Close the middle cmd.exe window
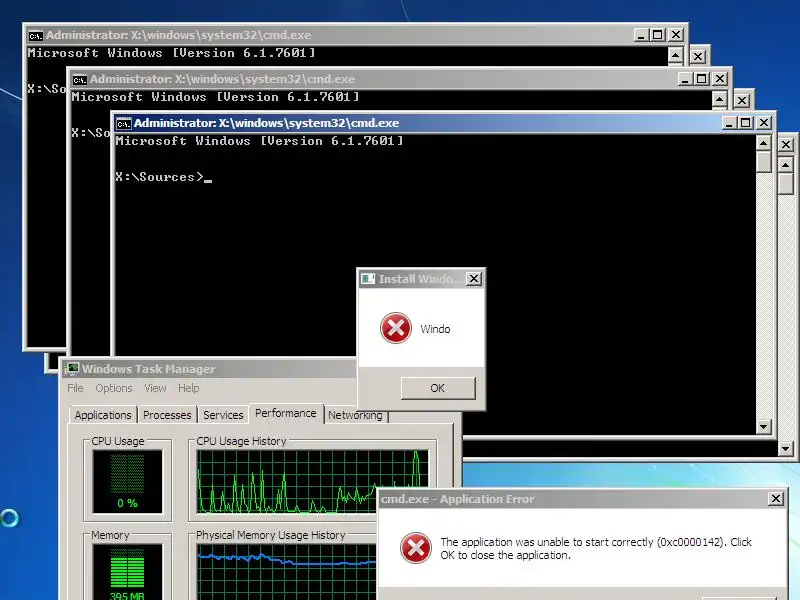The height and width of the screenshot is (600, 800). [720, 79]
